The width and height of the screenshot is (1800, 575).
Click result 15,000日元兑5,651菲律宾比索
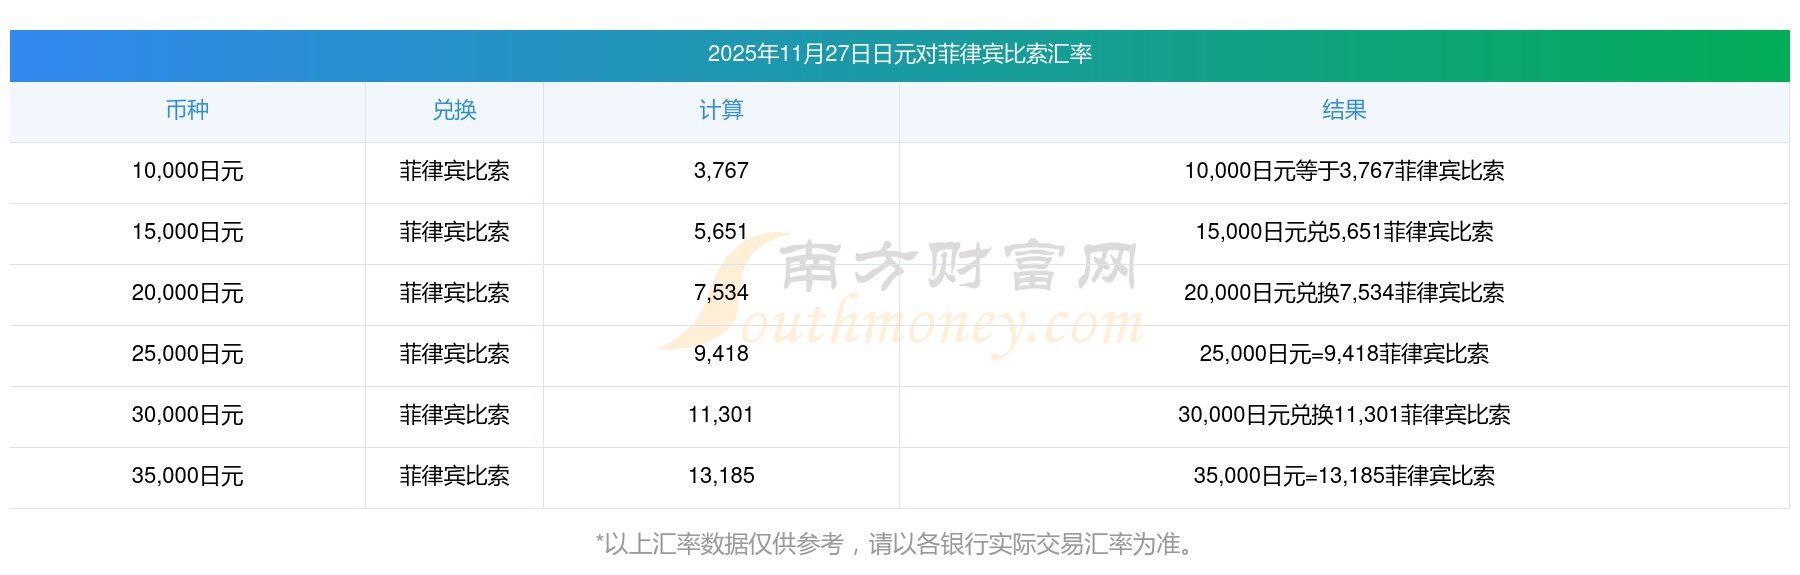point(1344,232)
